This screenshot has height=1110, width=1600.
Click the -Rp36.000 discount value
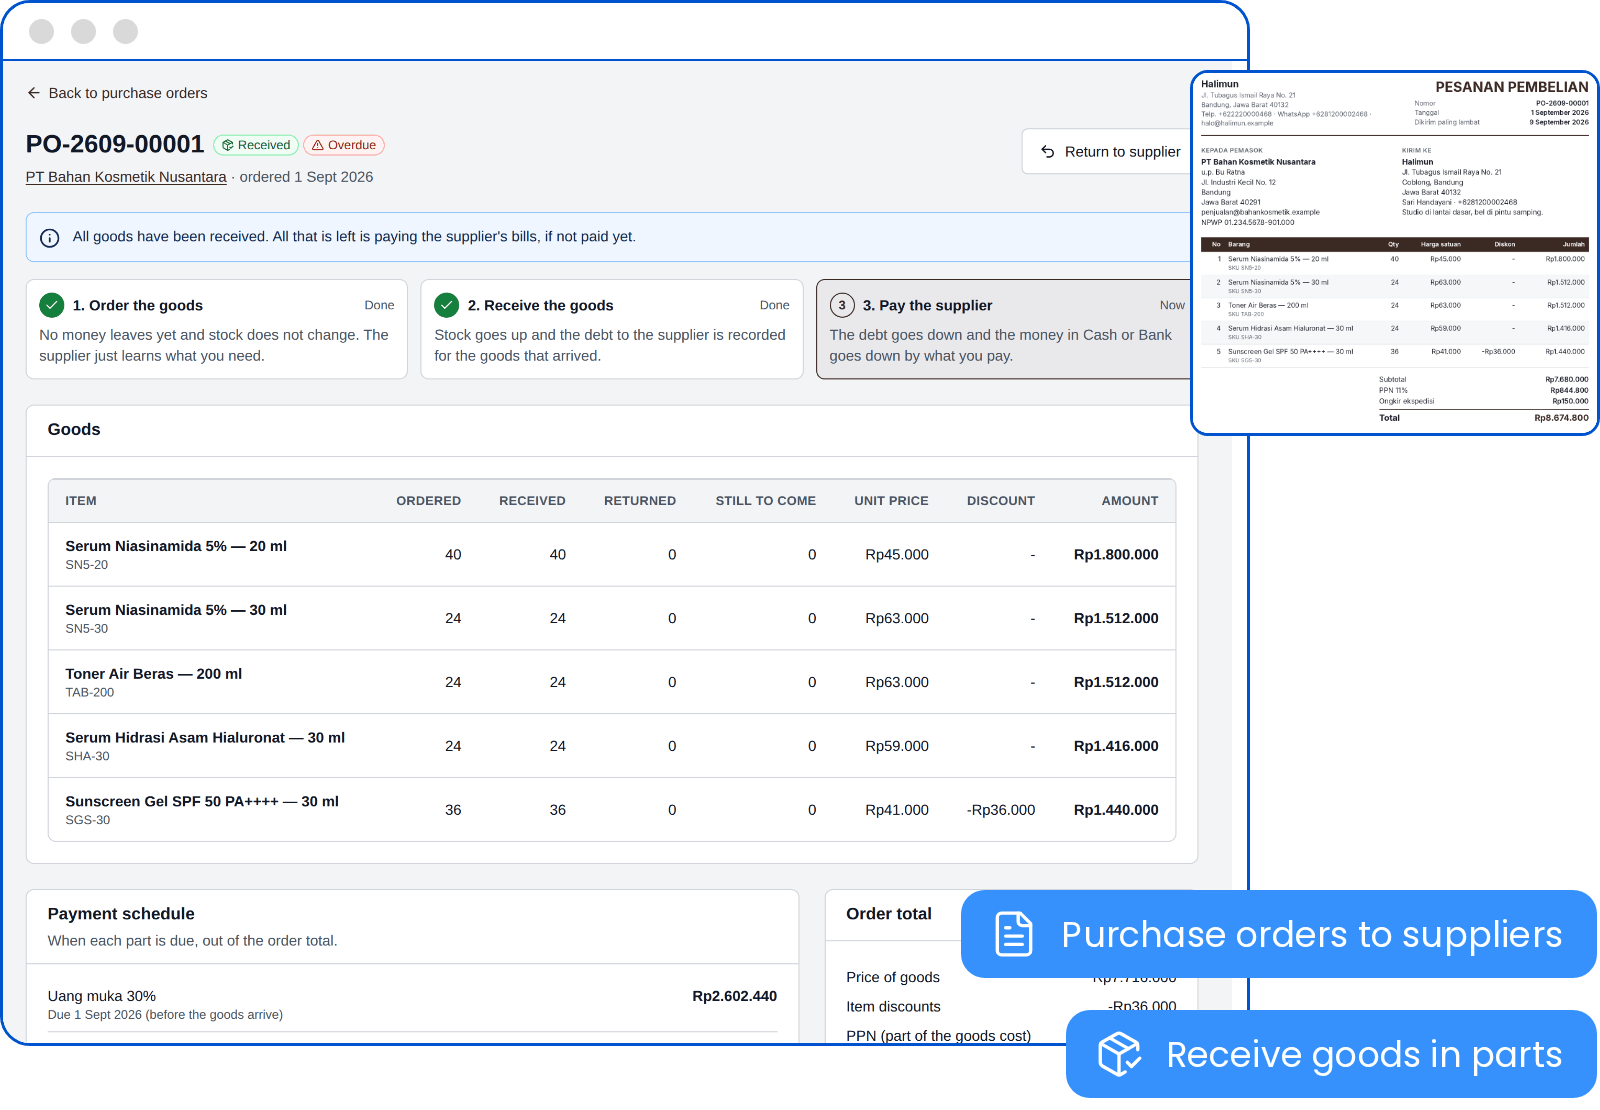click(1001, 810)
